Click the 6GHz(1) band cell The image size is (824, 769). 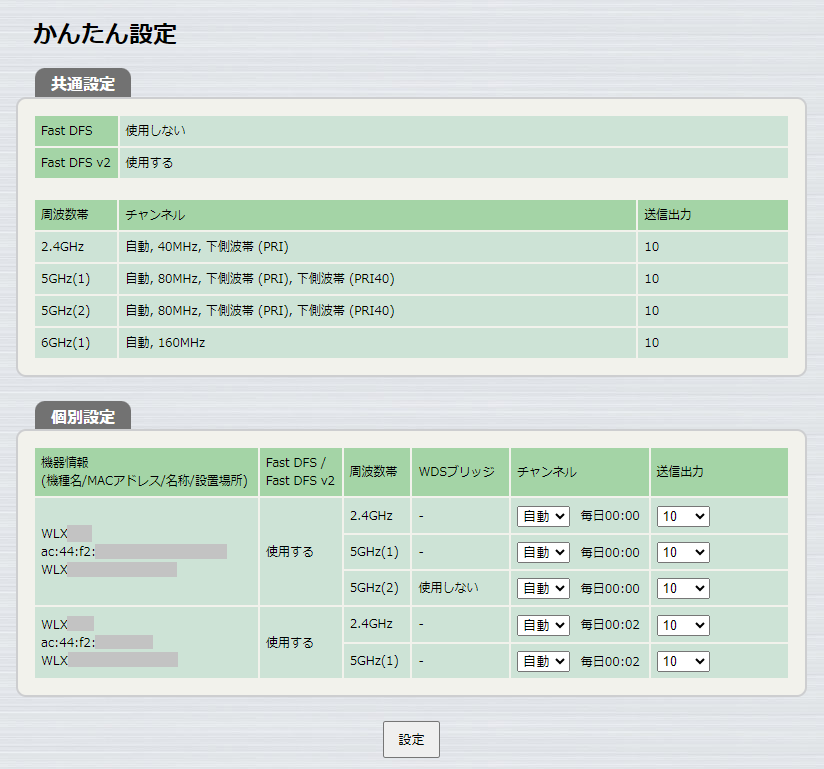point(76,343)
